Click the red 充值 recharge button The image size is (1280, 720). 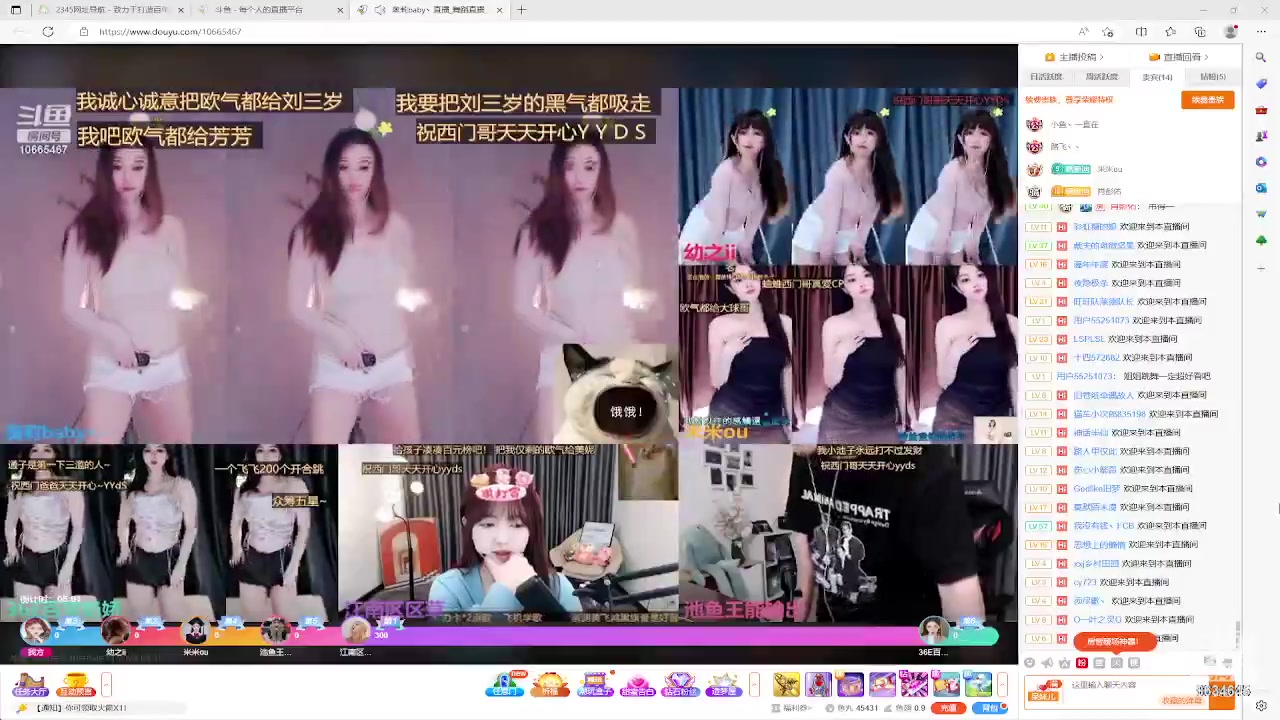pyautogui.click(x=948, y=708)
